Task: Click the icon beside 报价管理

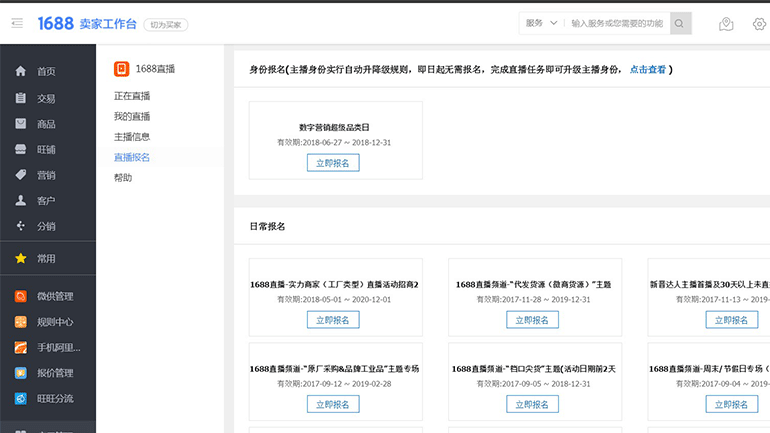Action: [21, 373]
